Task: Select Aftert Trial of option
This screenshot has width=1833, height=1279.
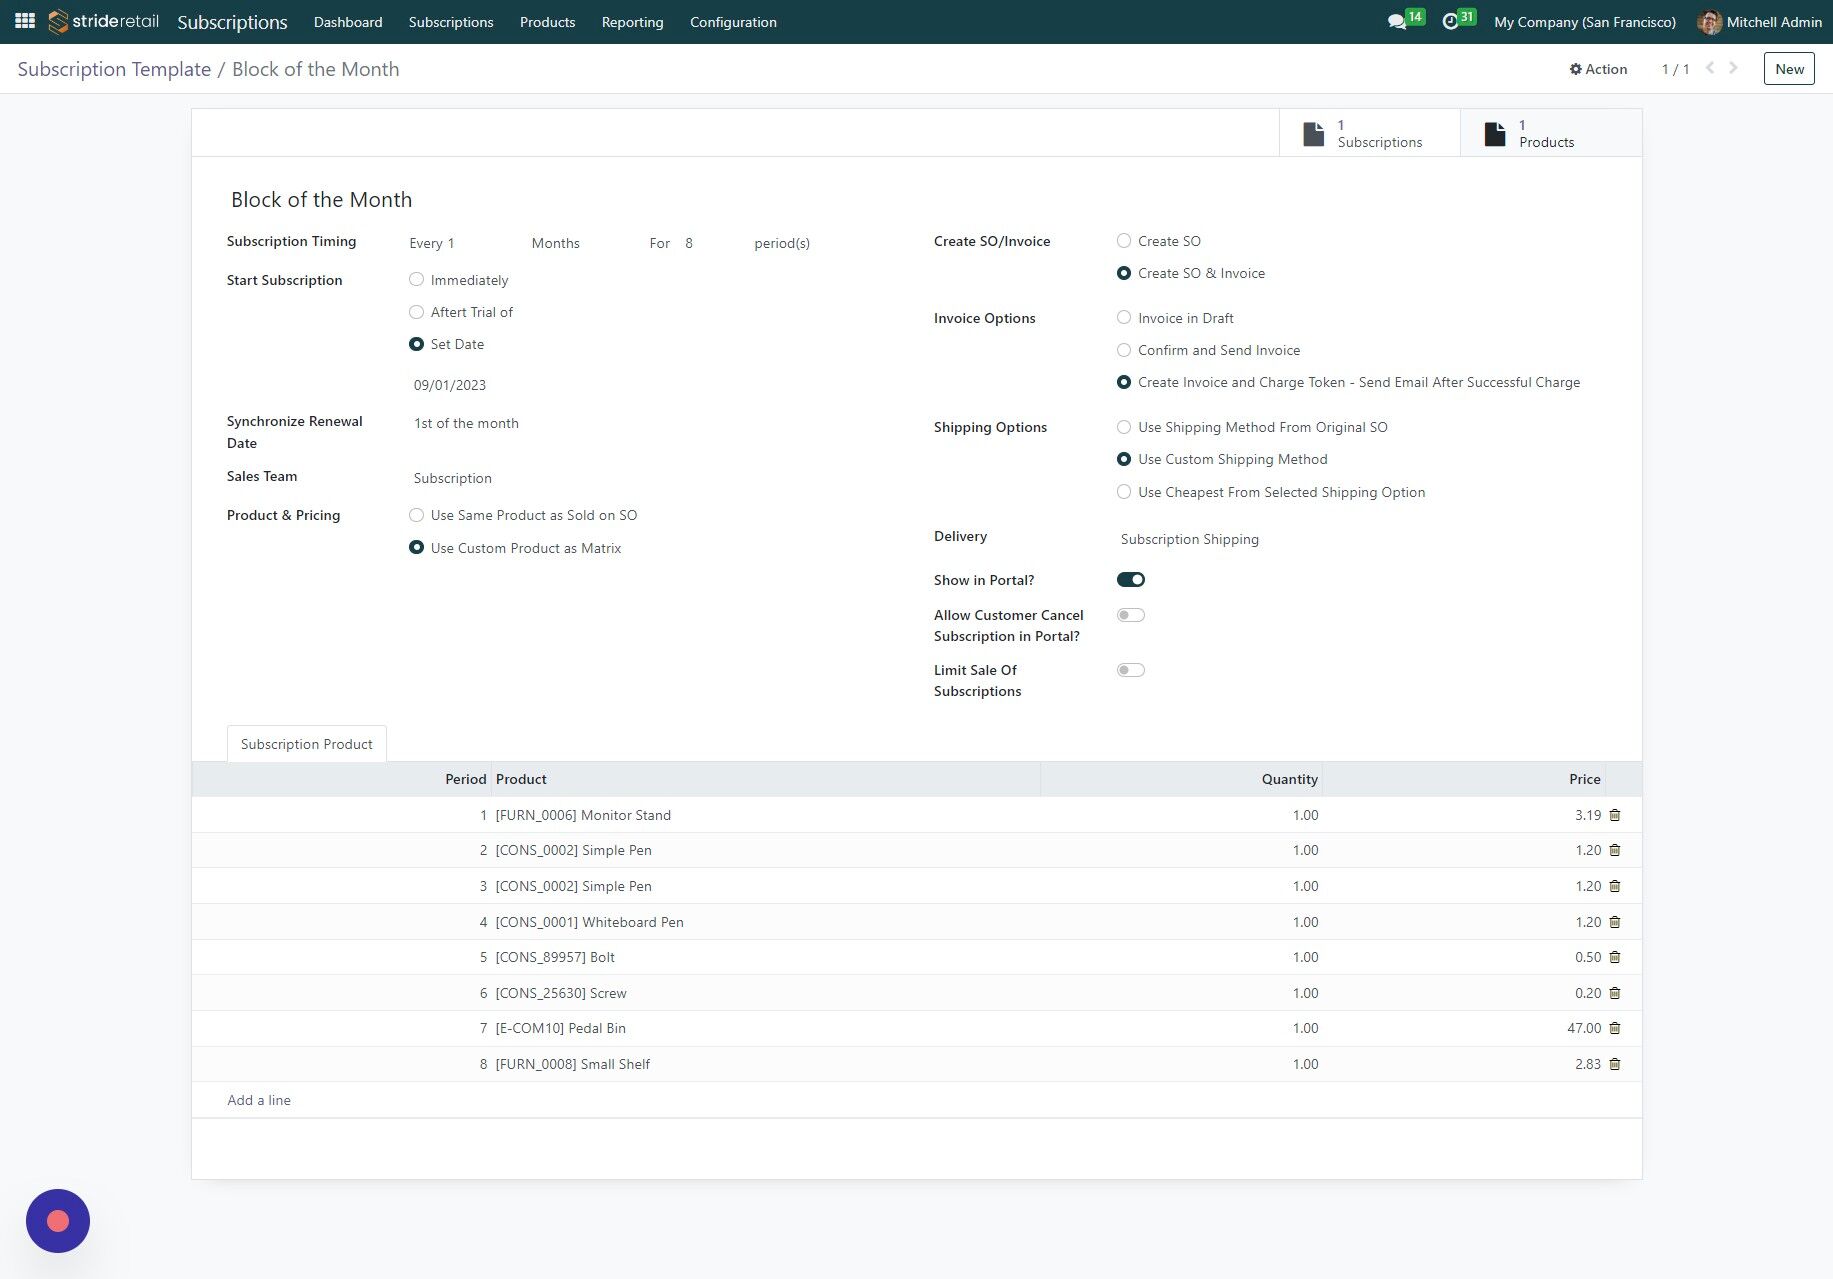Action: (x=417, y=312)
